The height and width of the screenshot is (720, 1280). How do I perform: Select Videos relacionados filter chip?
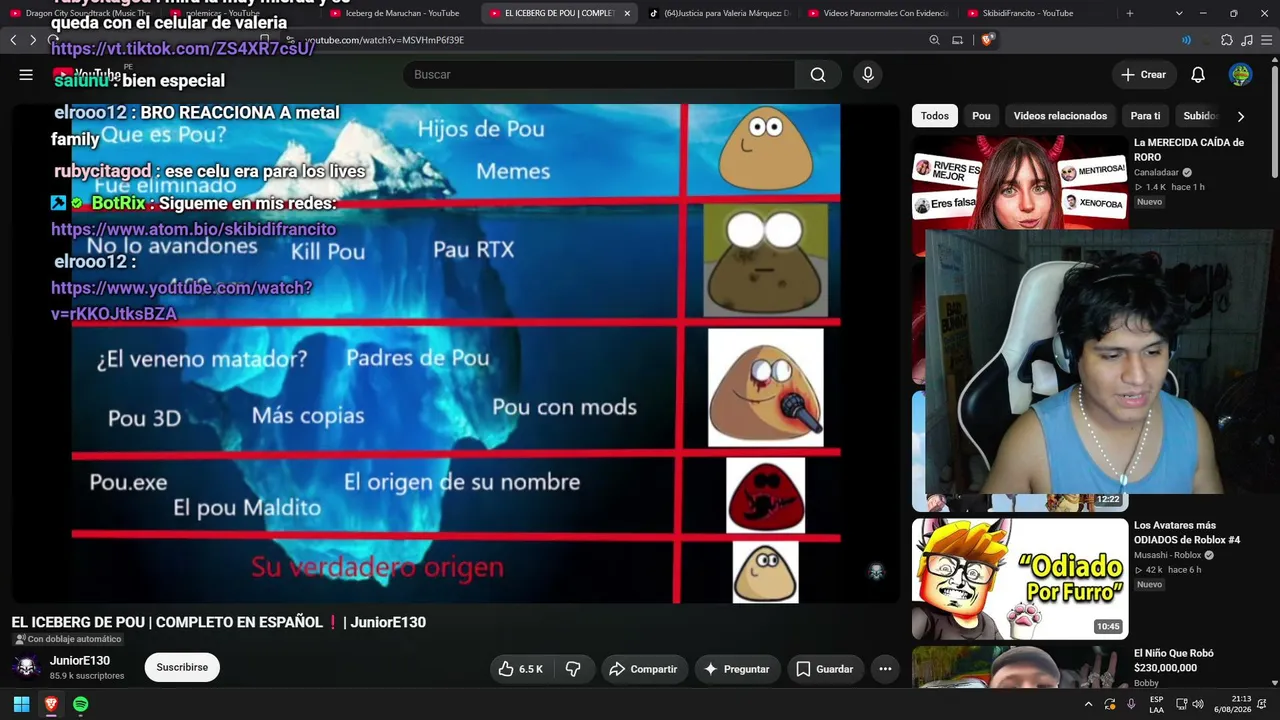[x=1060, y=116]
